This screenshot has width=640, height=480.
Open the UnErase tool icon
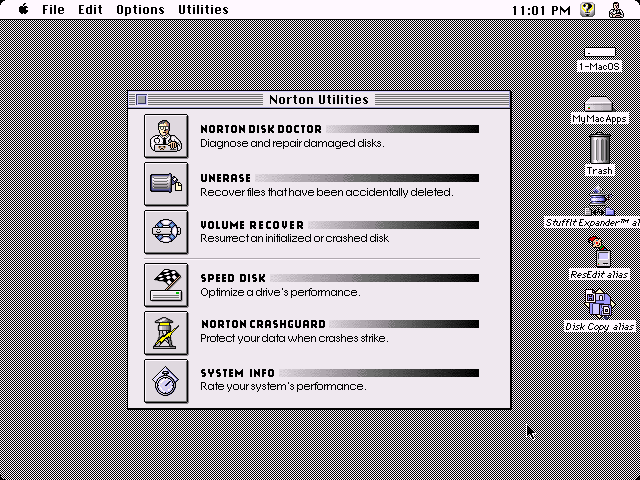point(166,184)
